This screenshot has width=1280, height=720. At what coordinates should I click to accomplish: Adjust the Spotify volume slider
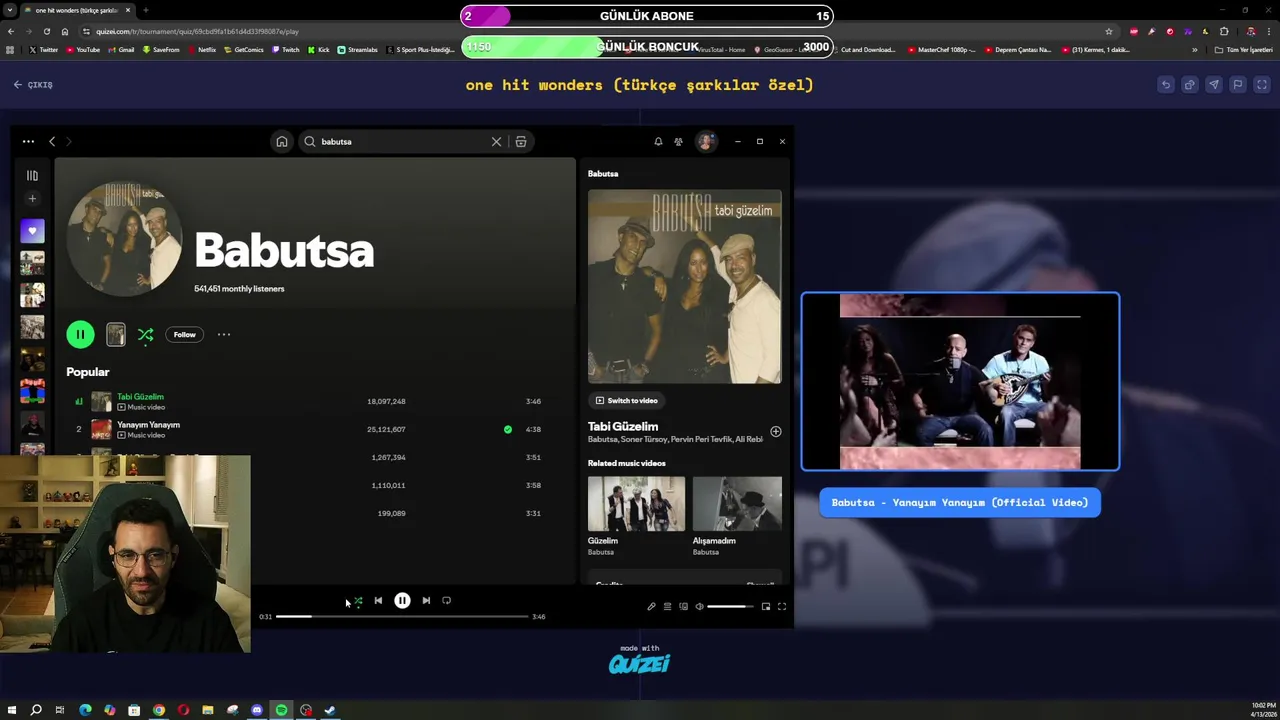pos(730,606)
